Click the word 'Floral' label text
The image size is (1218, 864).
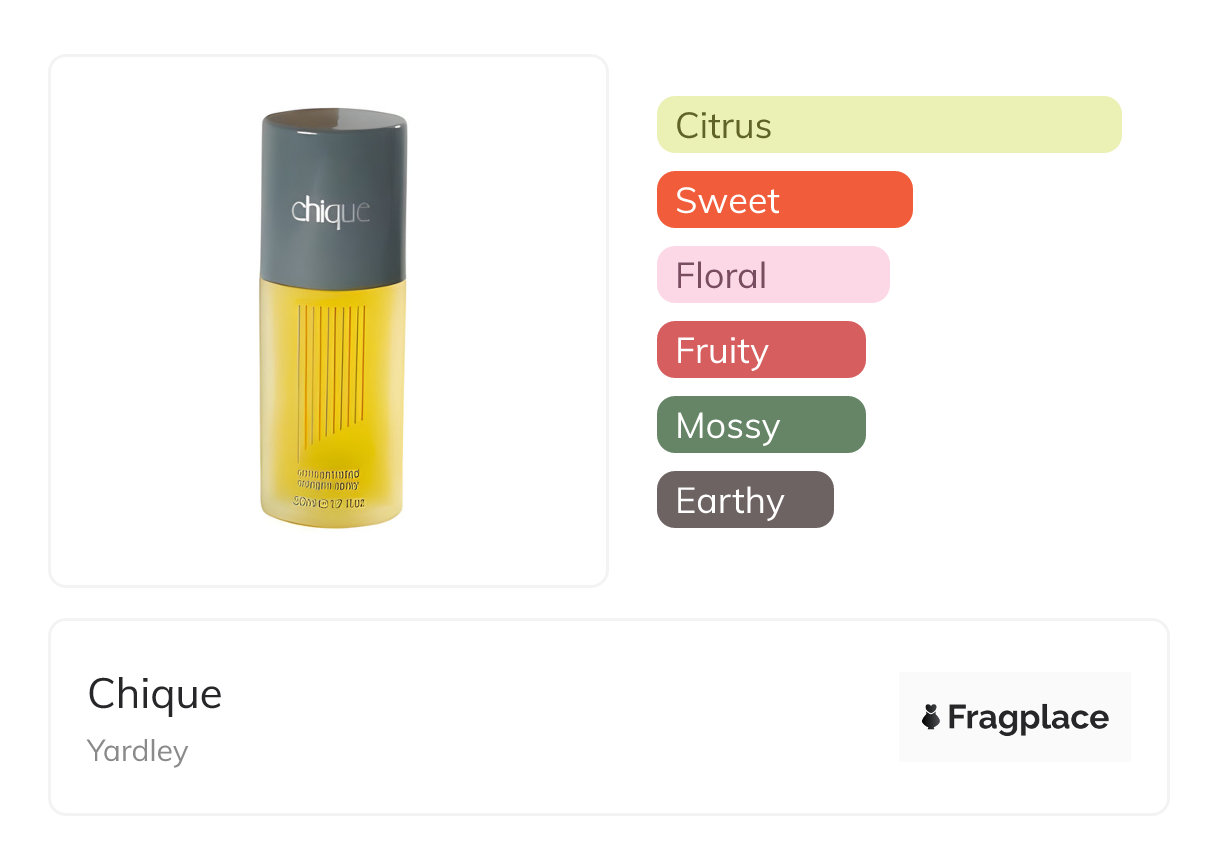721,276
